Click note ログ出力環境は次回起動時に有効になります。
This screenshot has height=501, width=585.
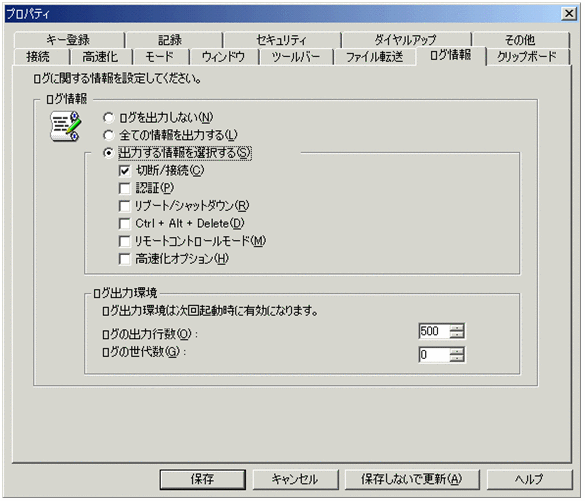coord(210,310)
